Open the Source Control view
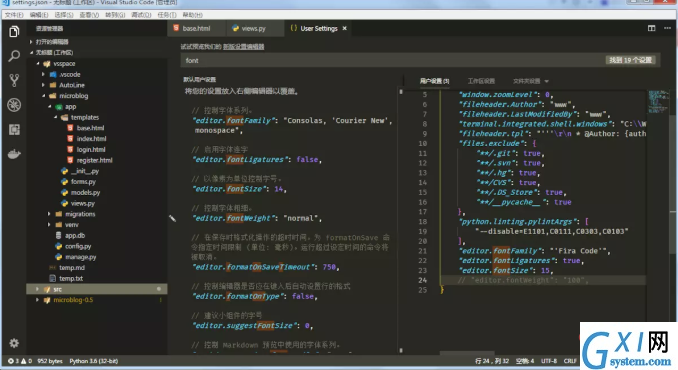 pyautogui.click(x=14, y=80)
